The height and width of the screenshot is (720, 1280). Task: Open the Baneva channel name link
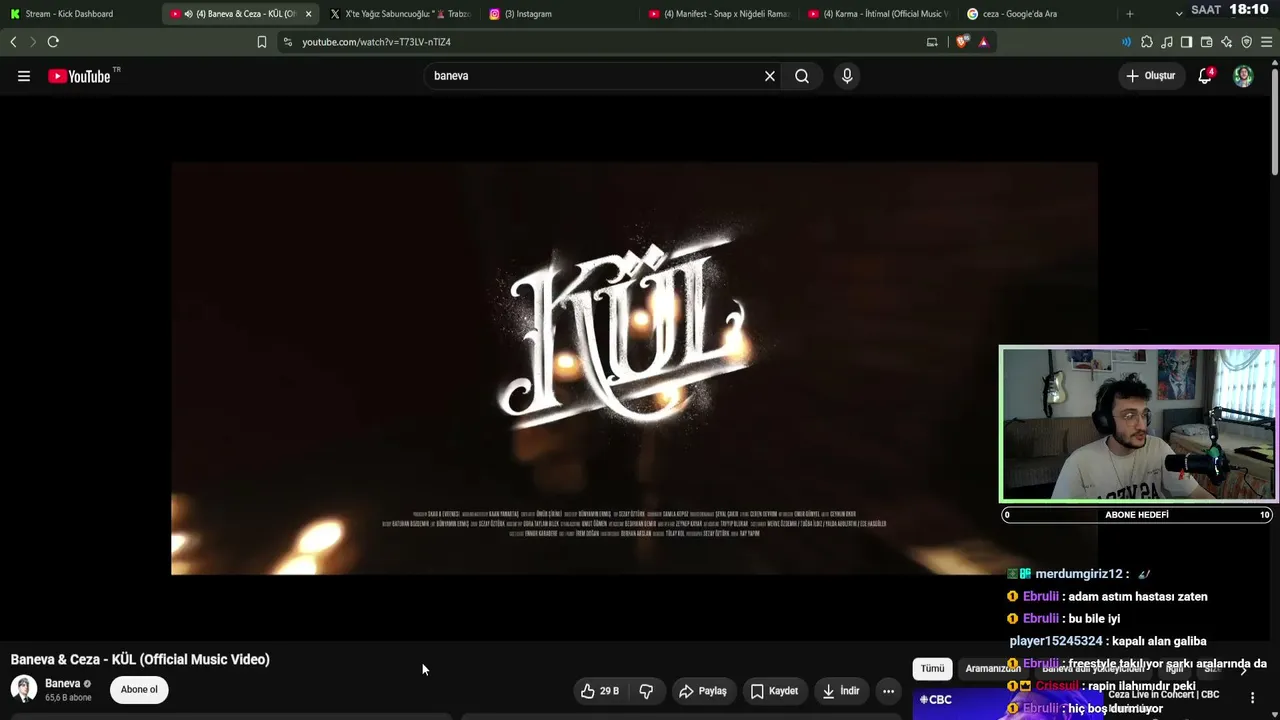click(62, 684)
